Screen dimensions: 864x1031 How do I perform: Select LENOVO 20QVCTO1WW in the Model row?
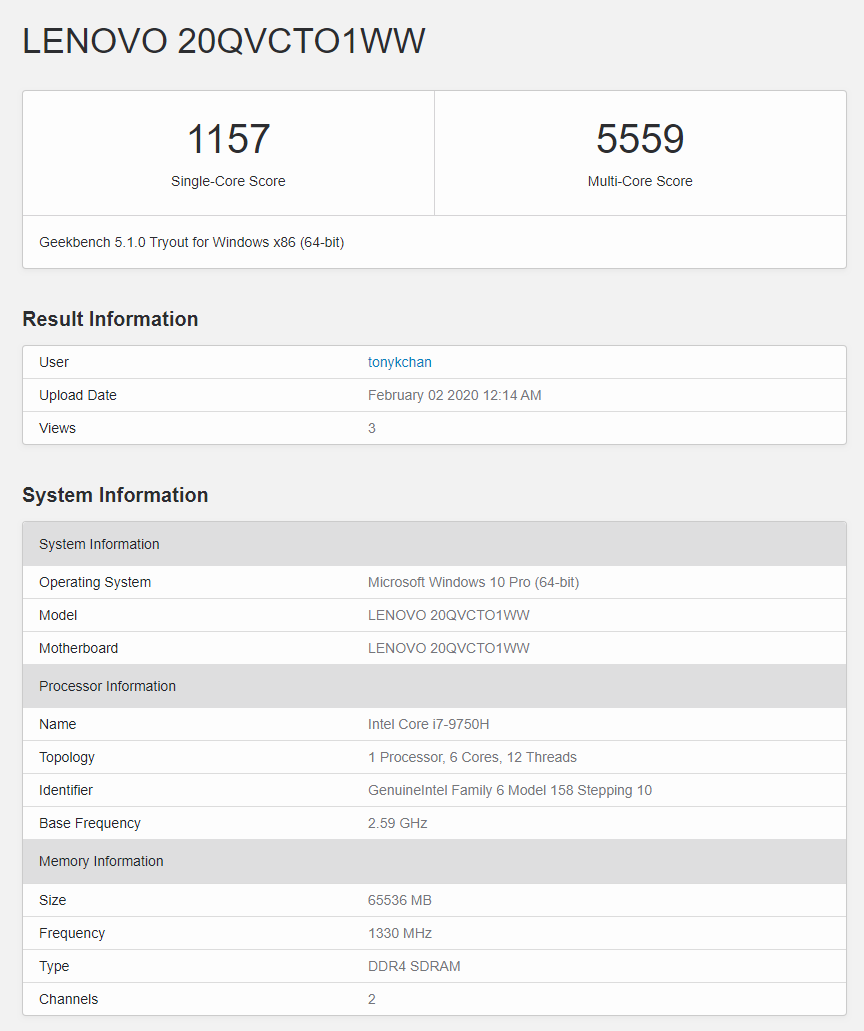coord(448,615)
